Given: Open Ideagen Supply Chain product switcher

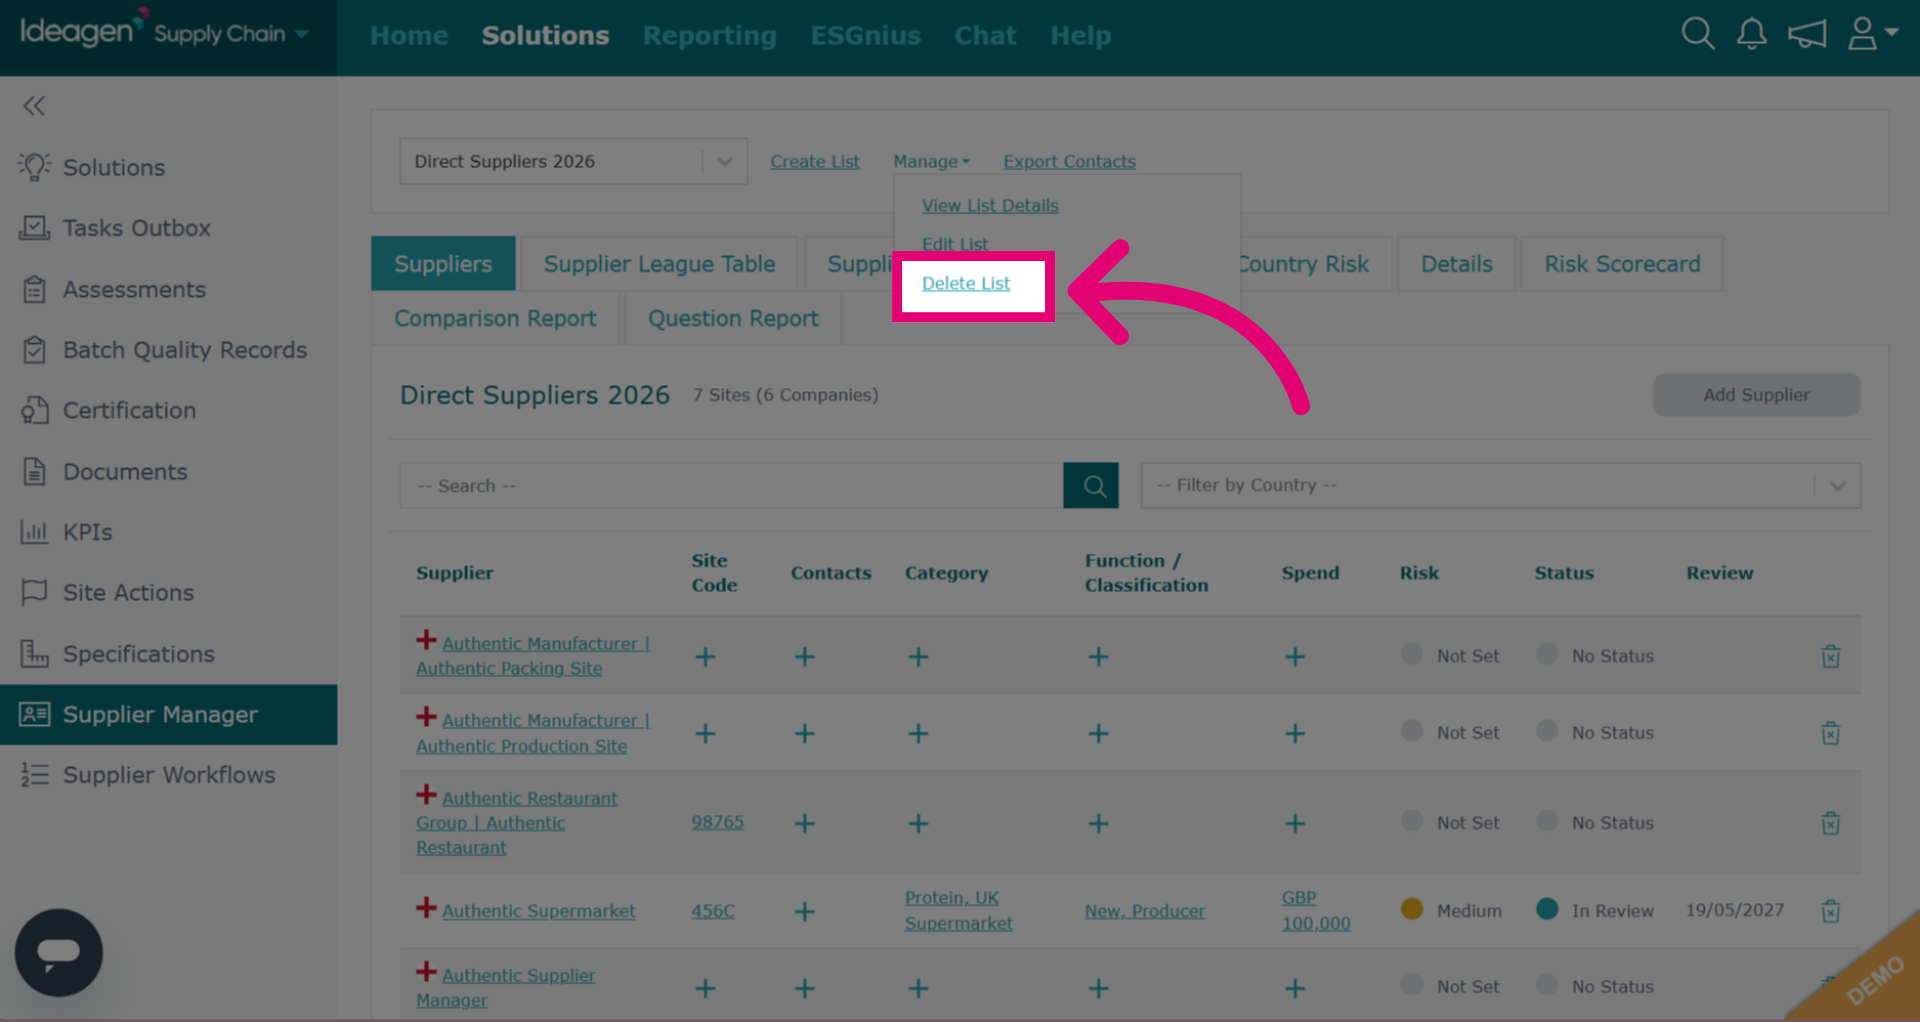Looking at the screenshot, I should pos(164,33).
